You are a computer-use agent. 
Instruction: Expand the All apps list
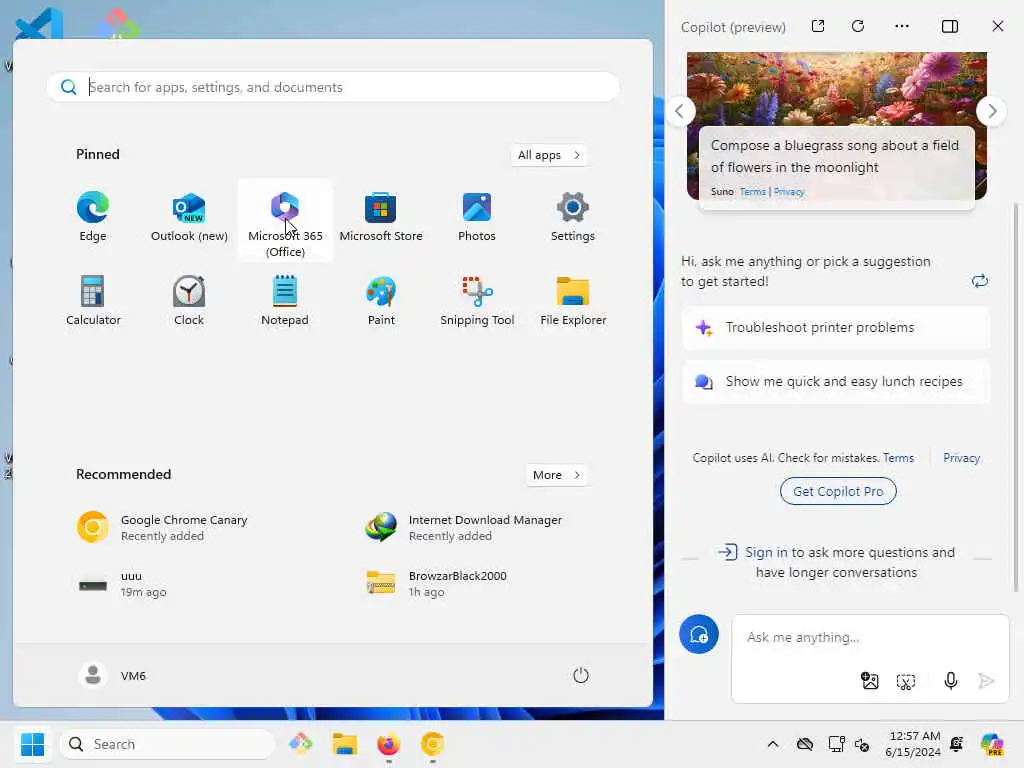pyautogui.click(x=549, y=155)
